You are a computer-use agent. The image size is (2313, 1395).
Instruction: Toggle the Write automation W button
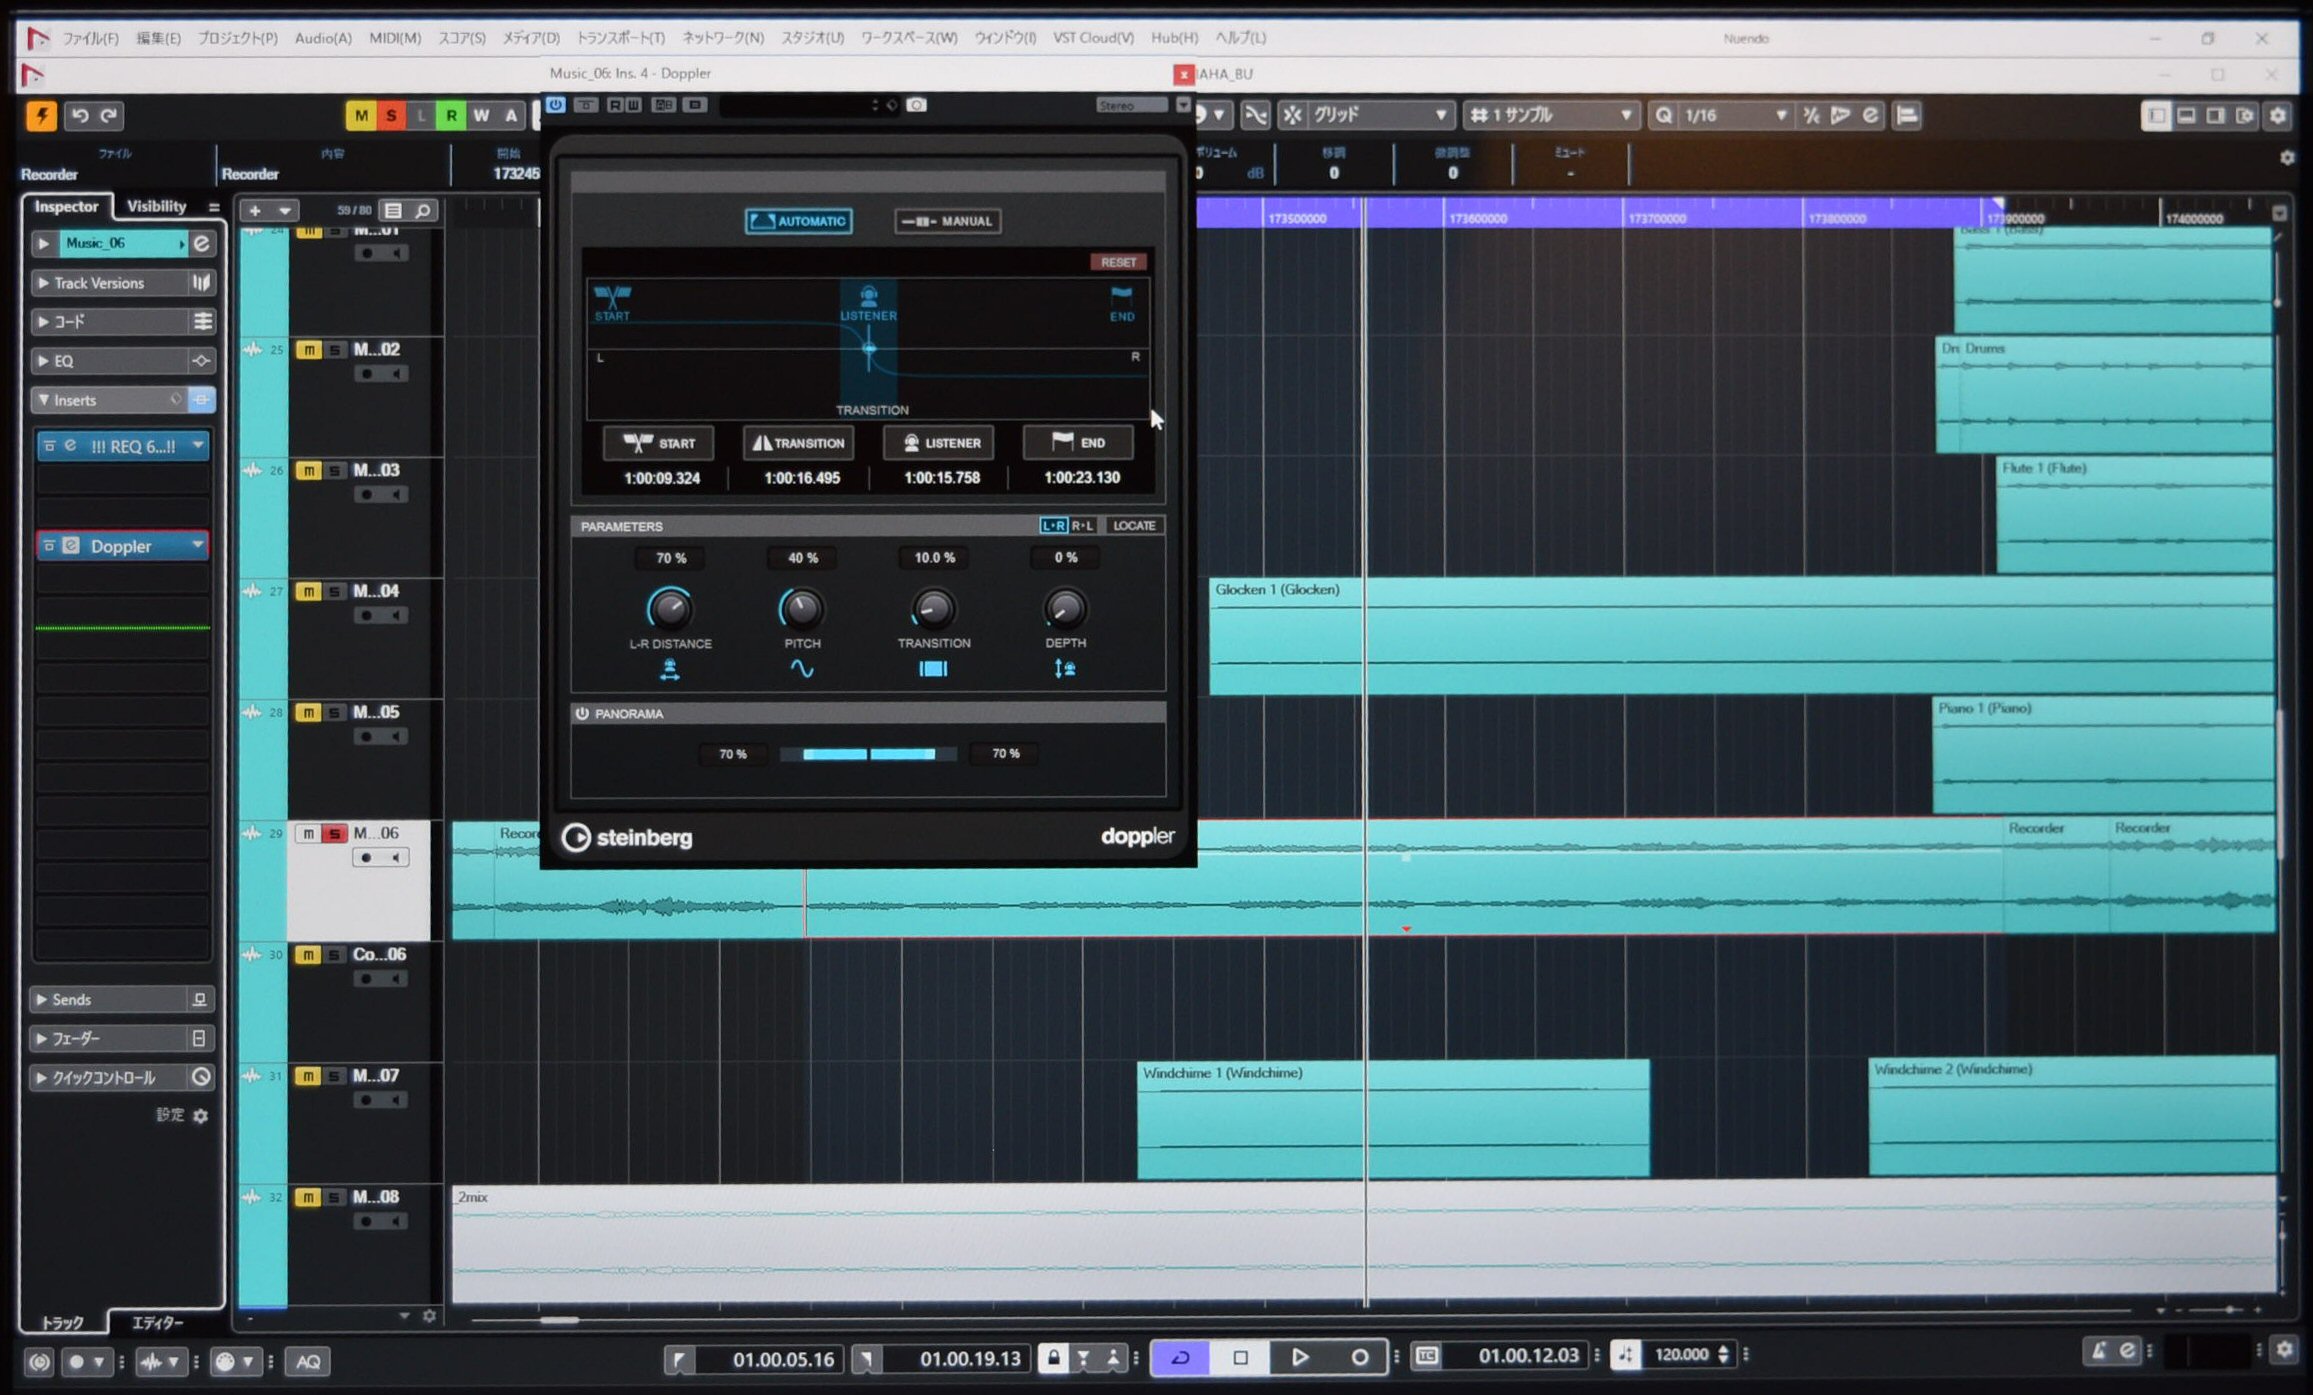(481, 115)
